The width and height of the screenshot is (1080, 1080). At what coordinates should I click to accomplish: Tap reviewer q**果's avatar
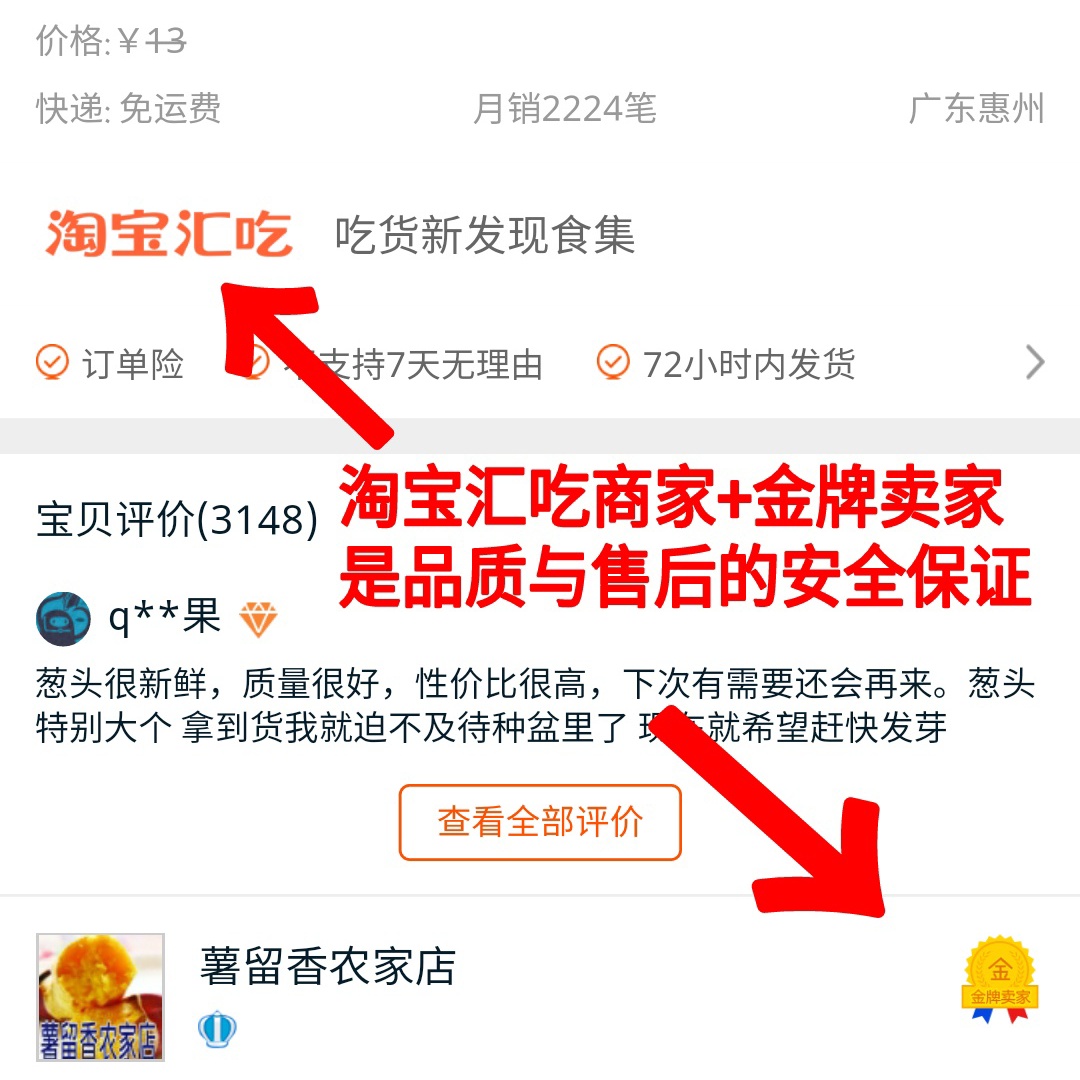[63, 619]
